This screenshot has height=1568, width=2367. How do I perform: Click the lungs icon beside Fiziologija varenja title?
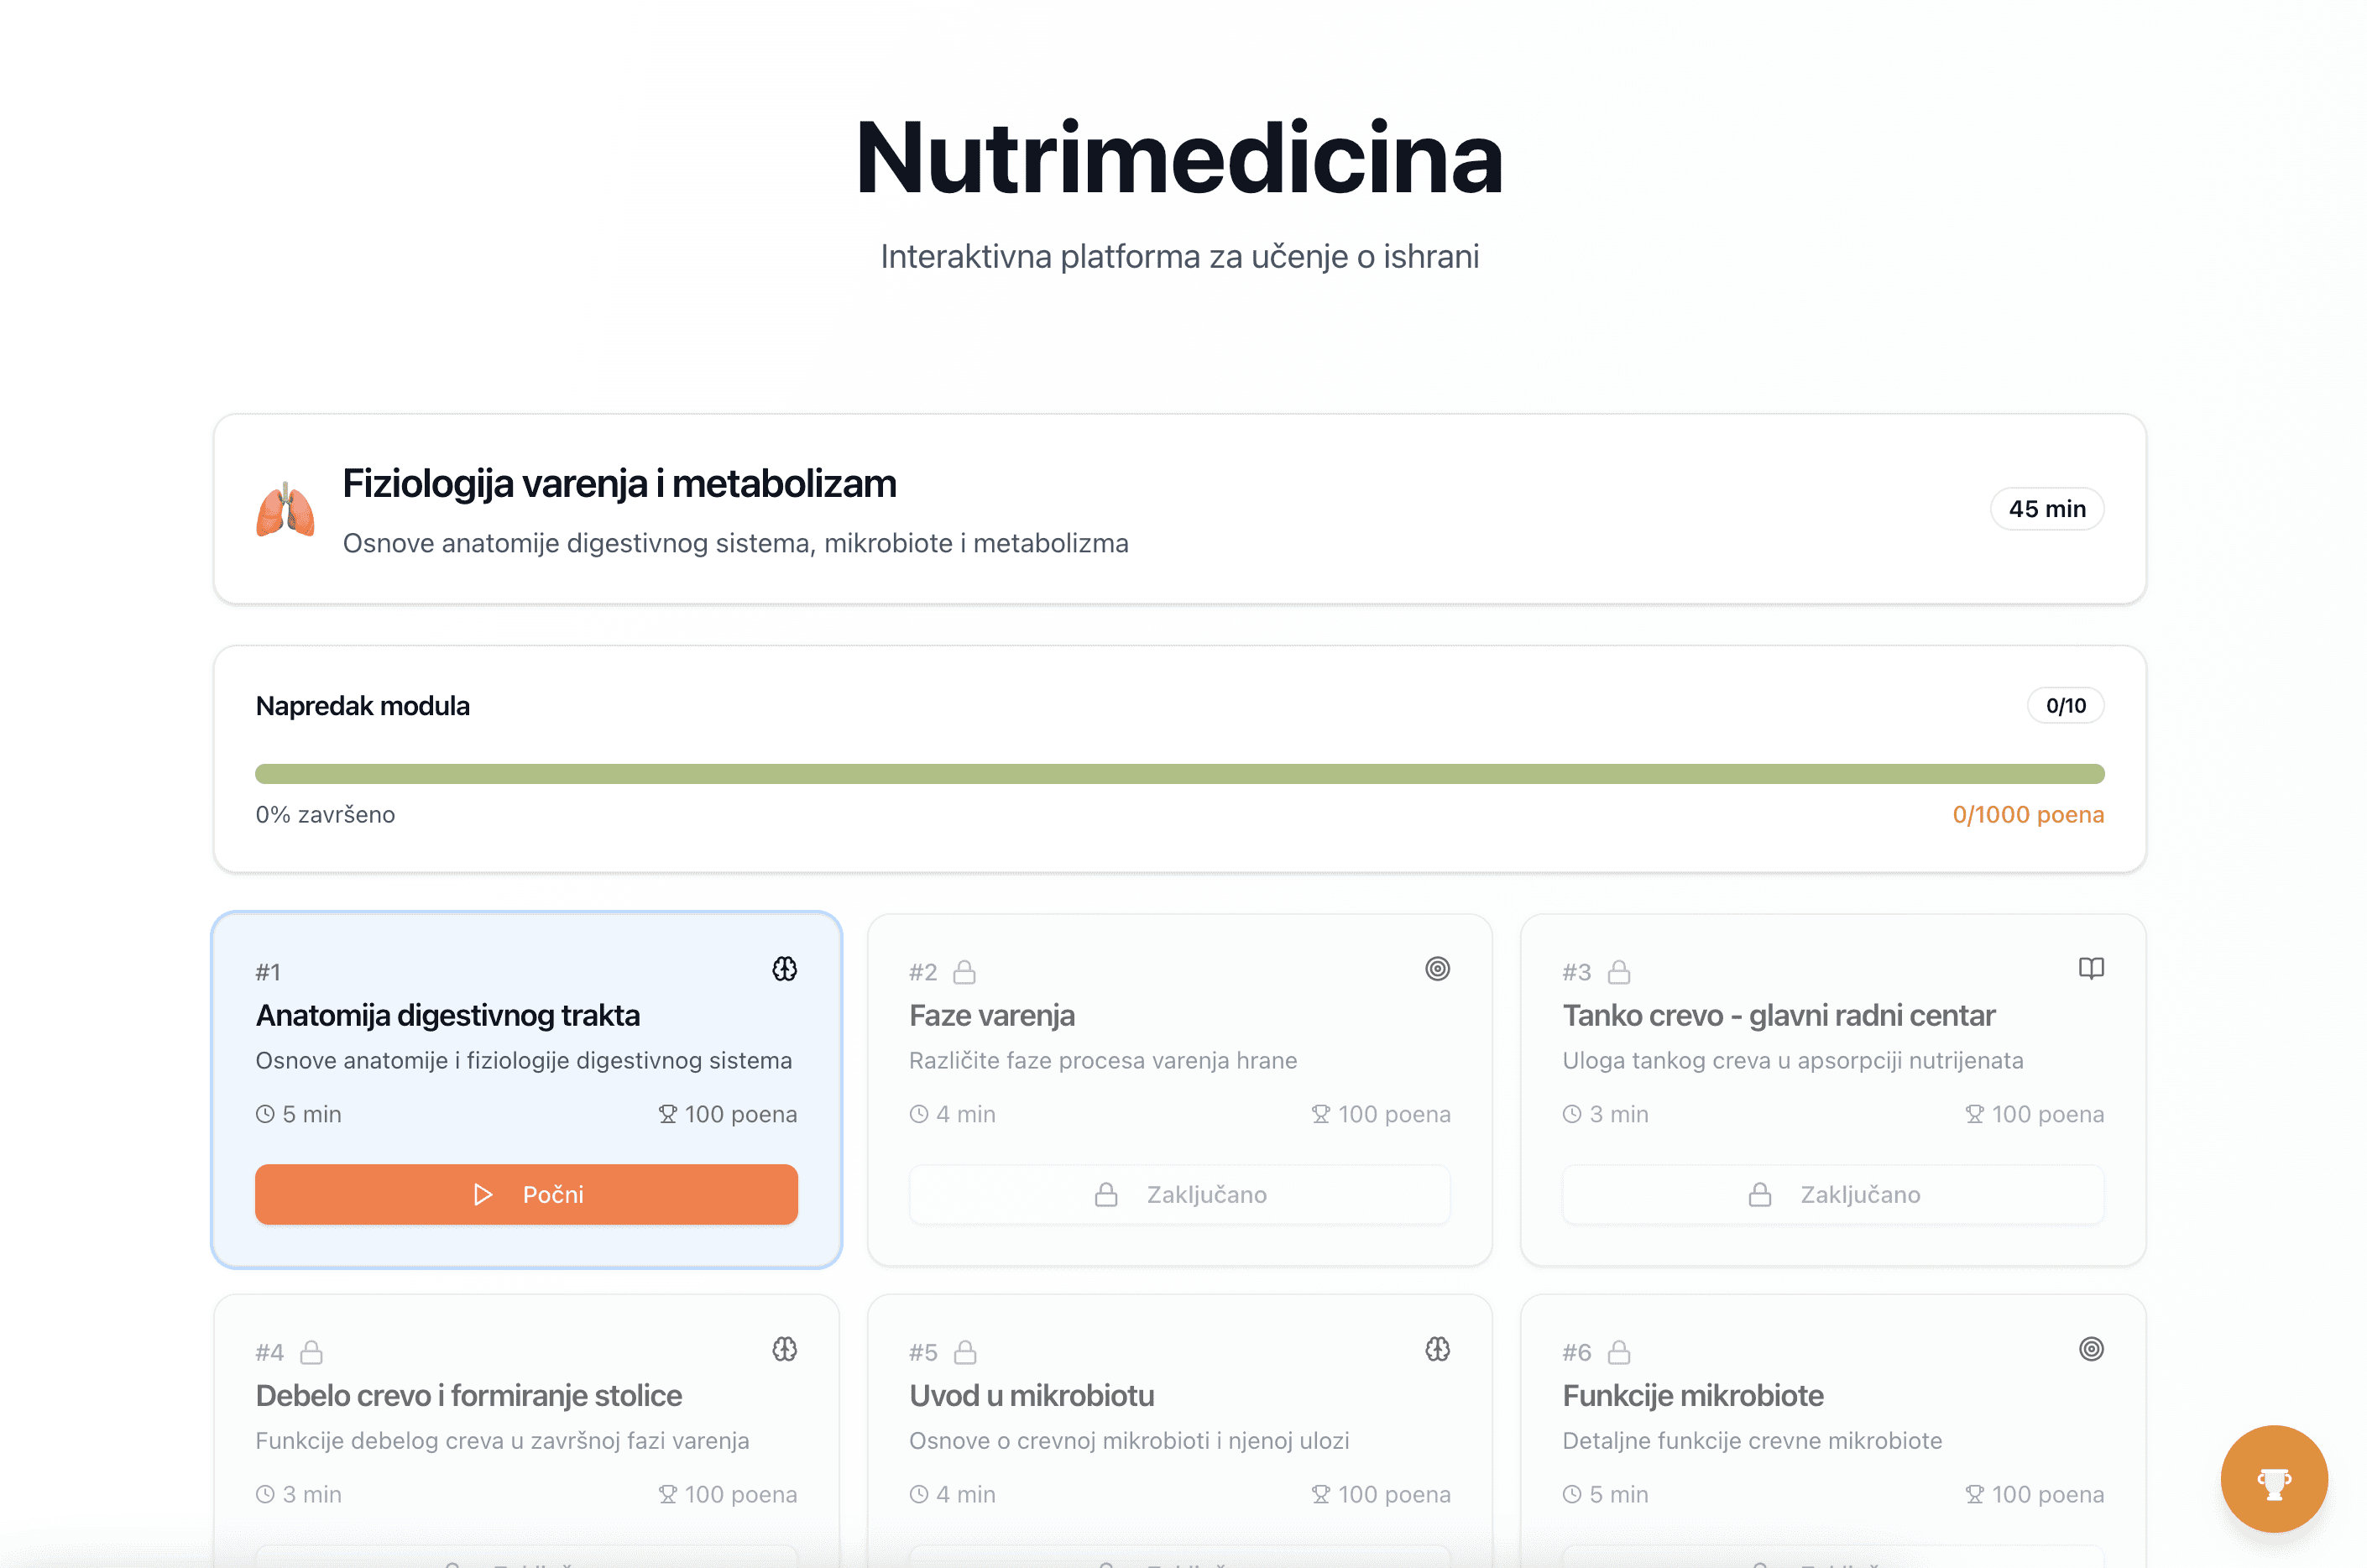point(285,510)
